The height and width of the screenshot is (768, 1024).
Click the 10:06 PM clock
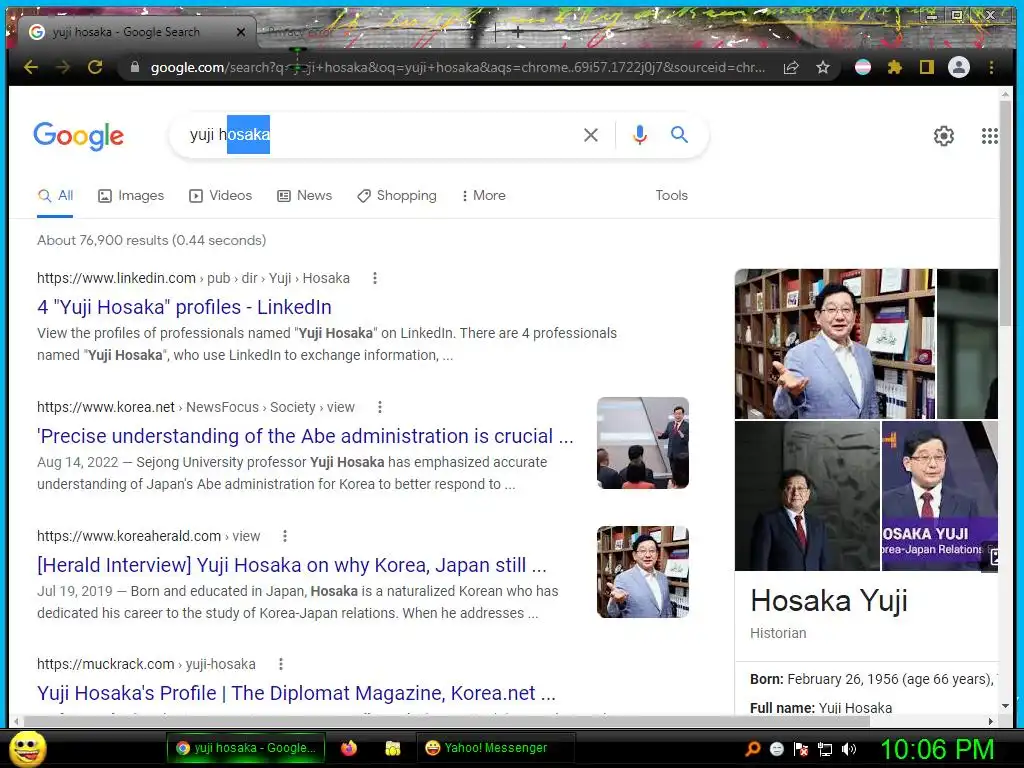[937, 749]
